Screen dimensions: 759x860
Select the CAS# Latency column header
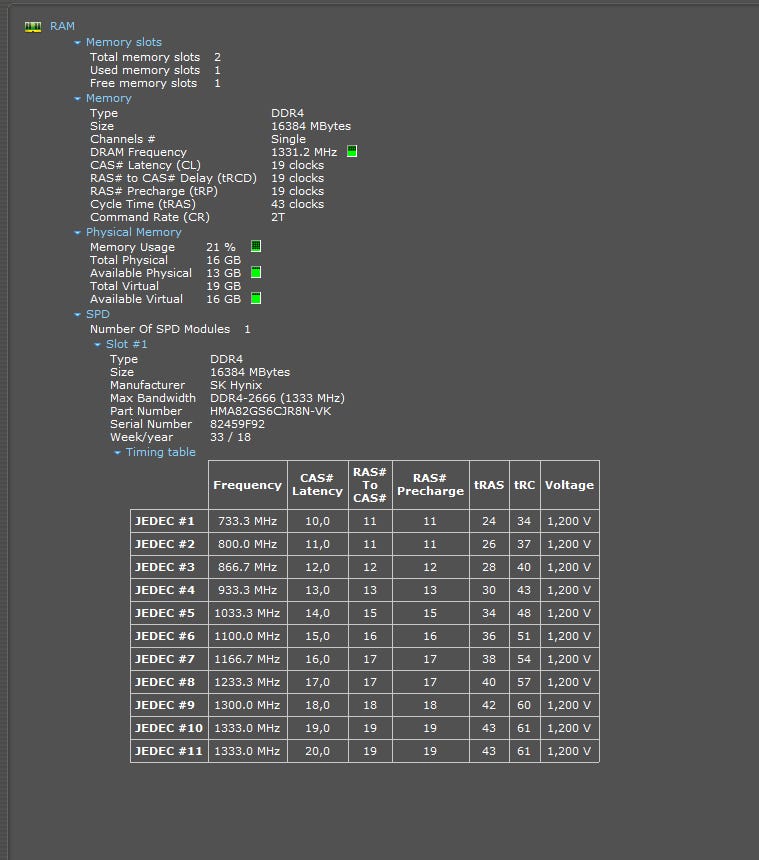pyautogui.click(x=317, y=485)
